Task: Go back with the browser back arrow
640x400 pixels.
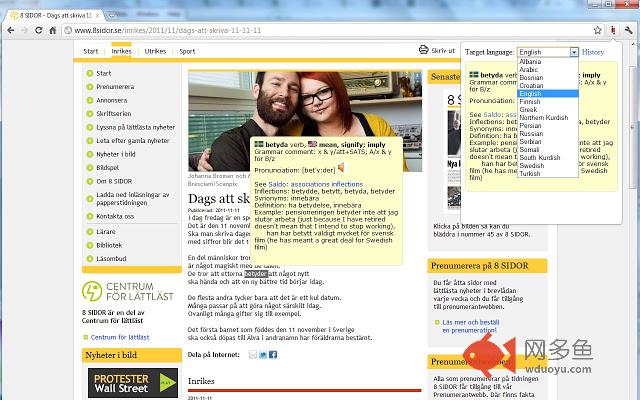Action: 11,30
